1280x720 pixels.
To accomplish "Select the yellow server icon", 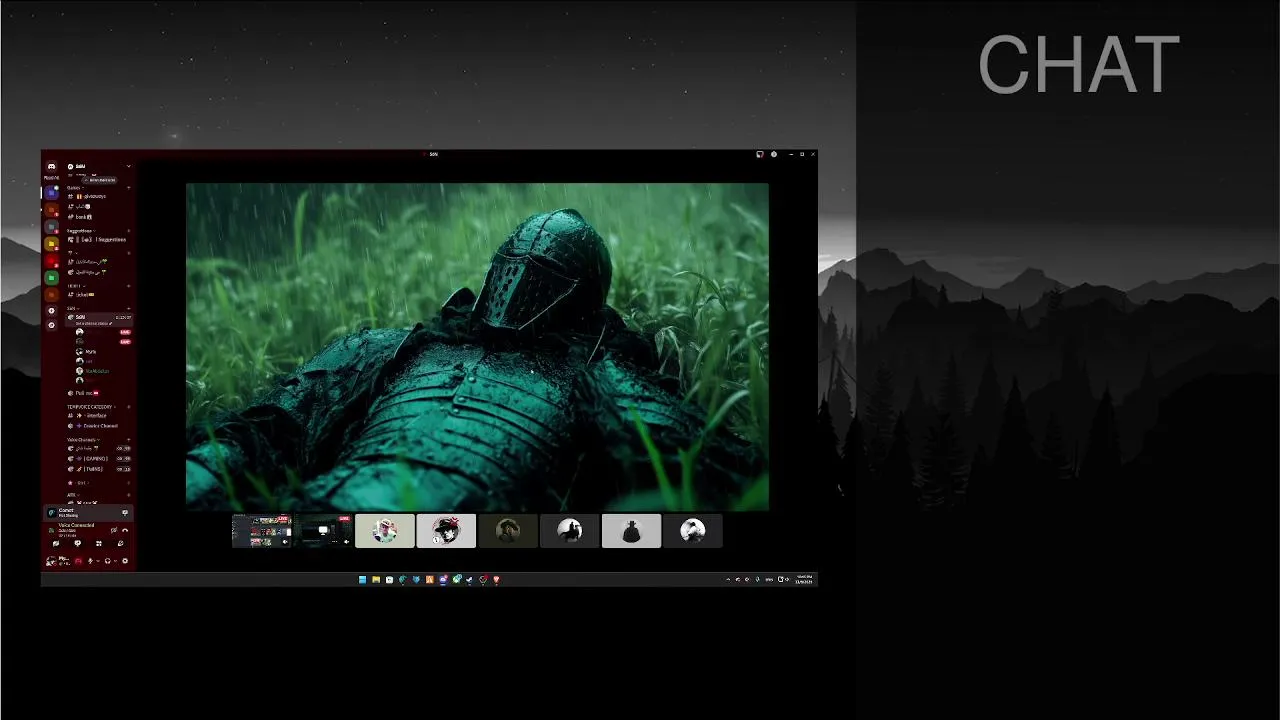I will point(52,243).
